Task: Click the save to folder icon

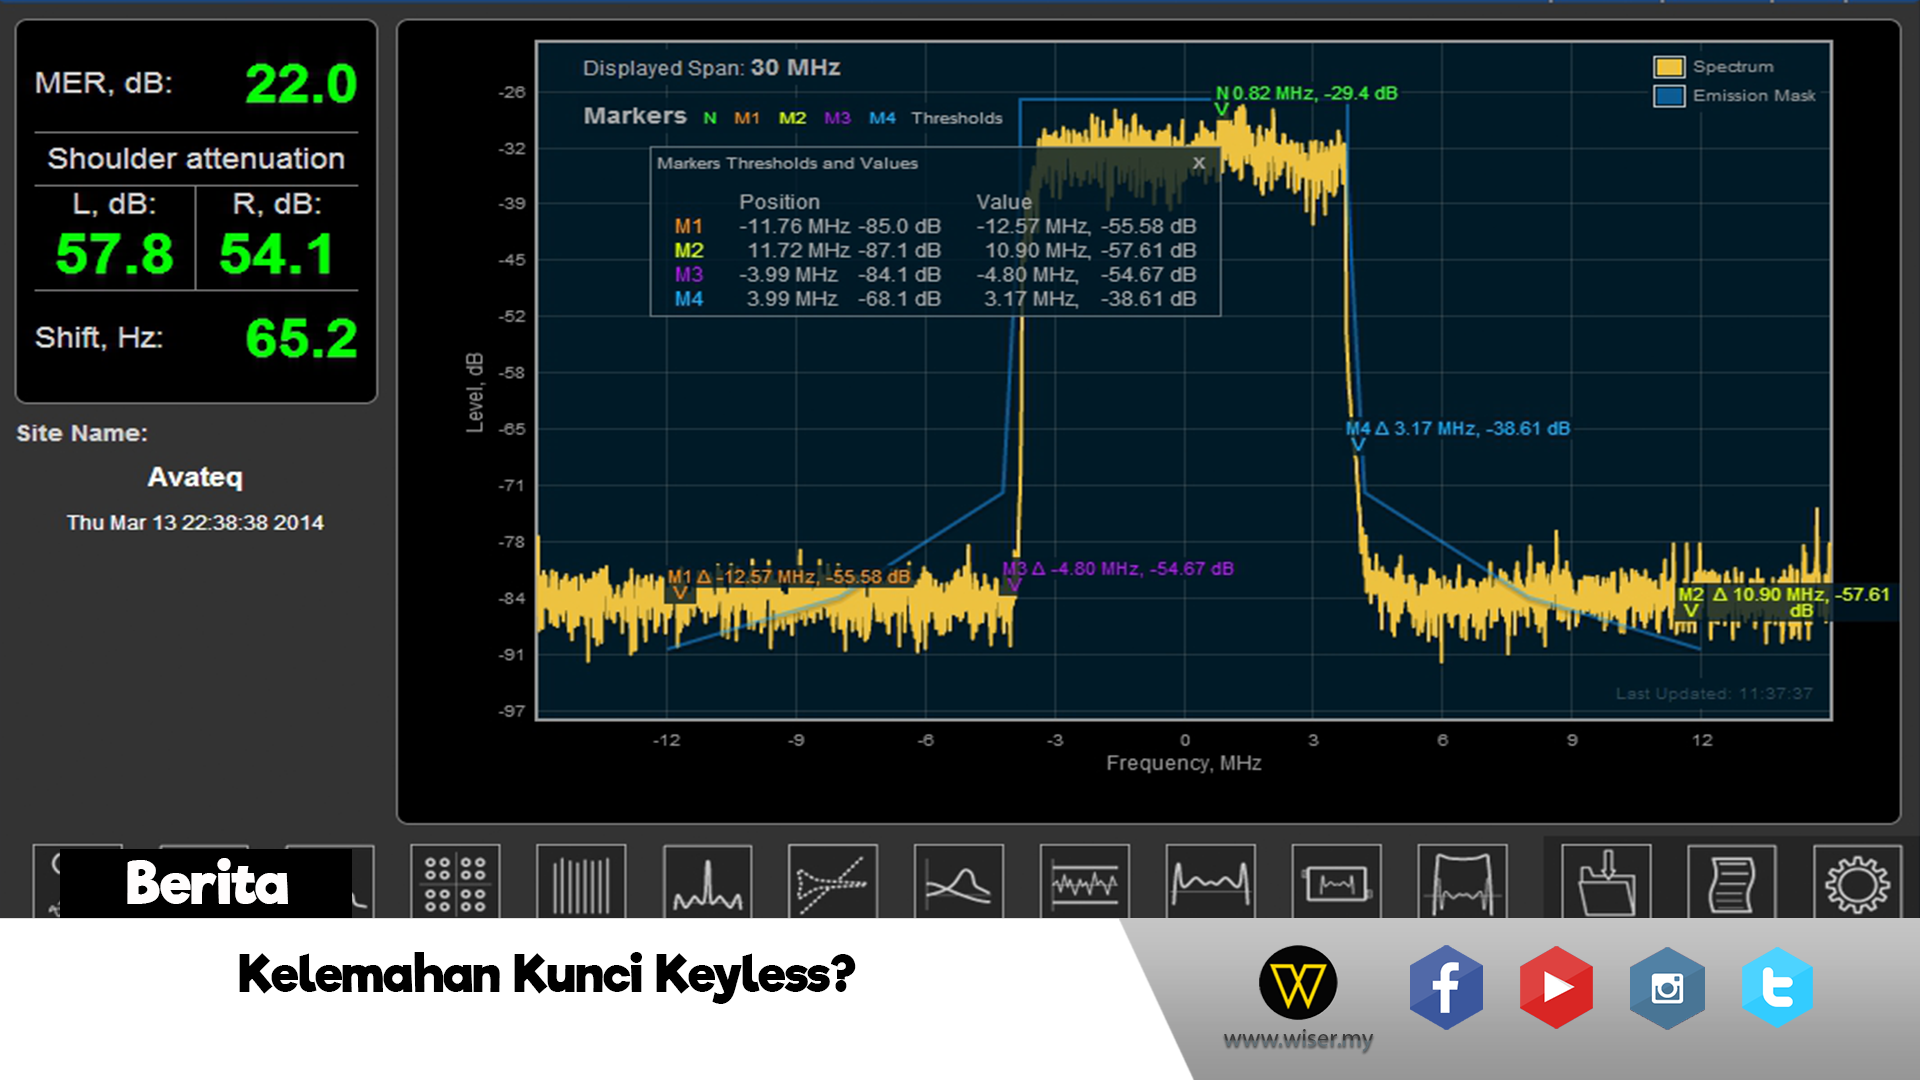Action: (1606, 882)
